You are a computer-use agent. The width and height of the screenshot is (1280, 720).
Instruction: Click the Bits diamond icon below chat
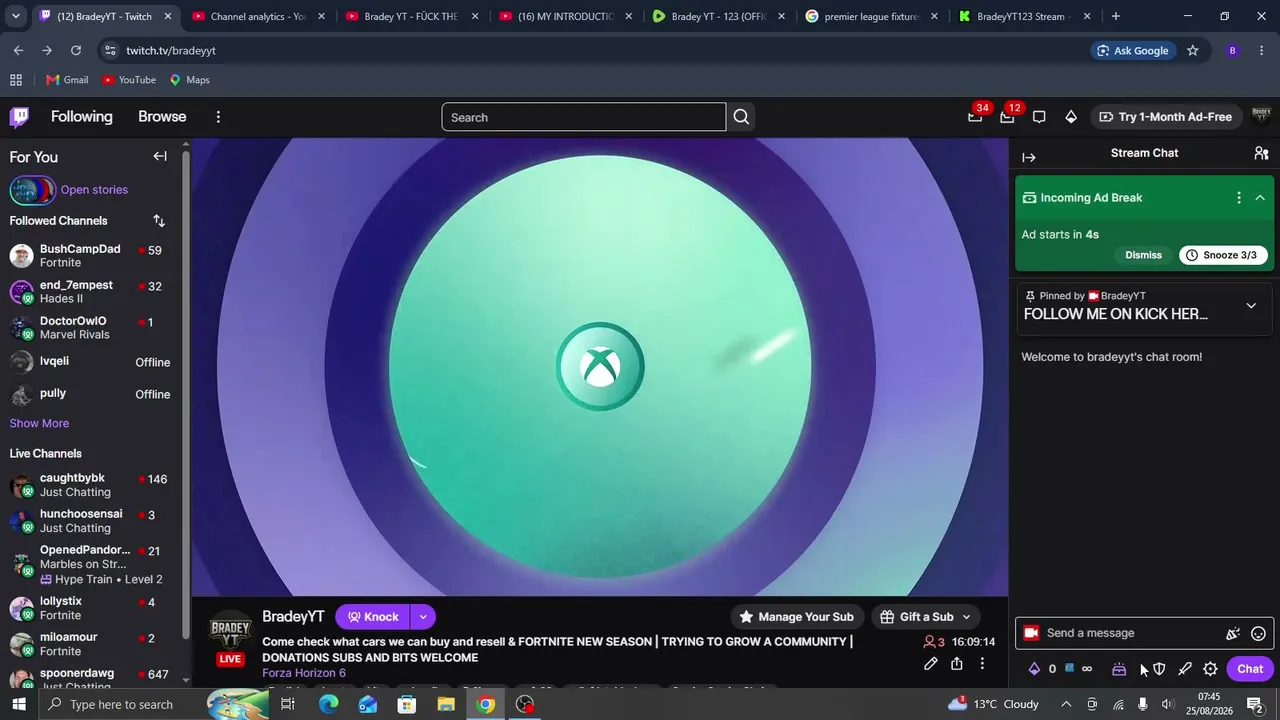click(1034, 669)
